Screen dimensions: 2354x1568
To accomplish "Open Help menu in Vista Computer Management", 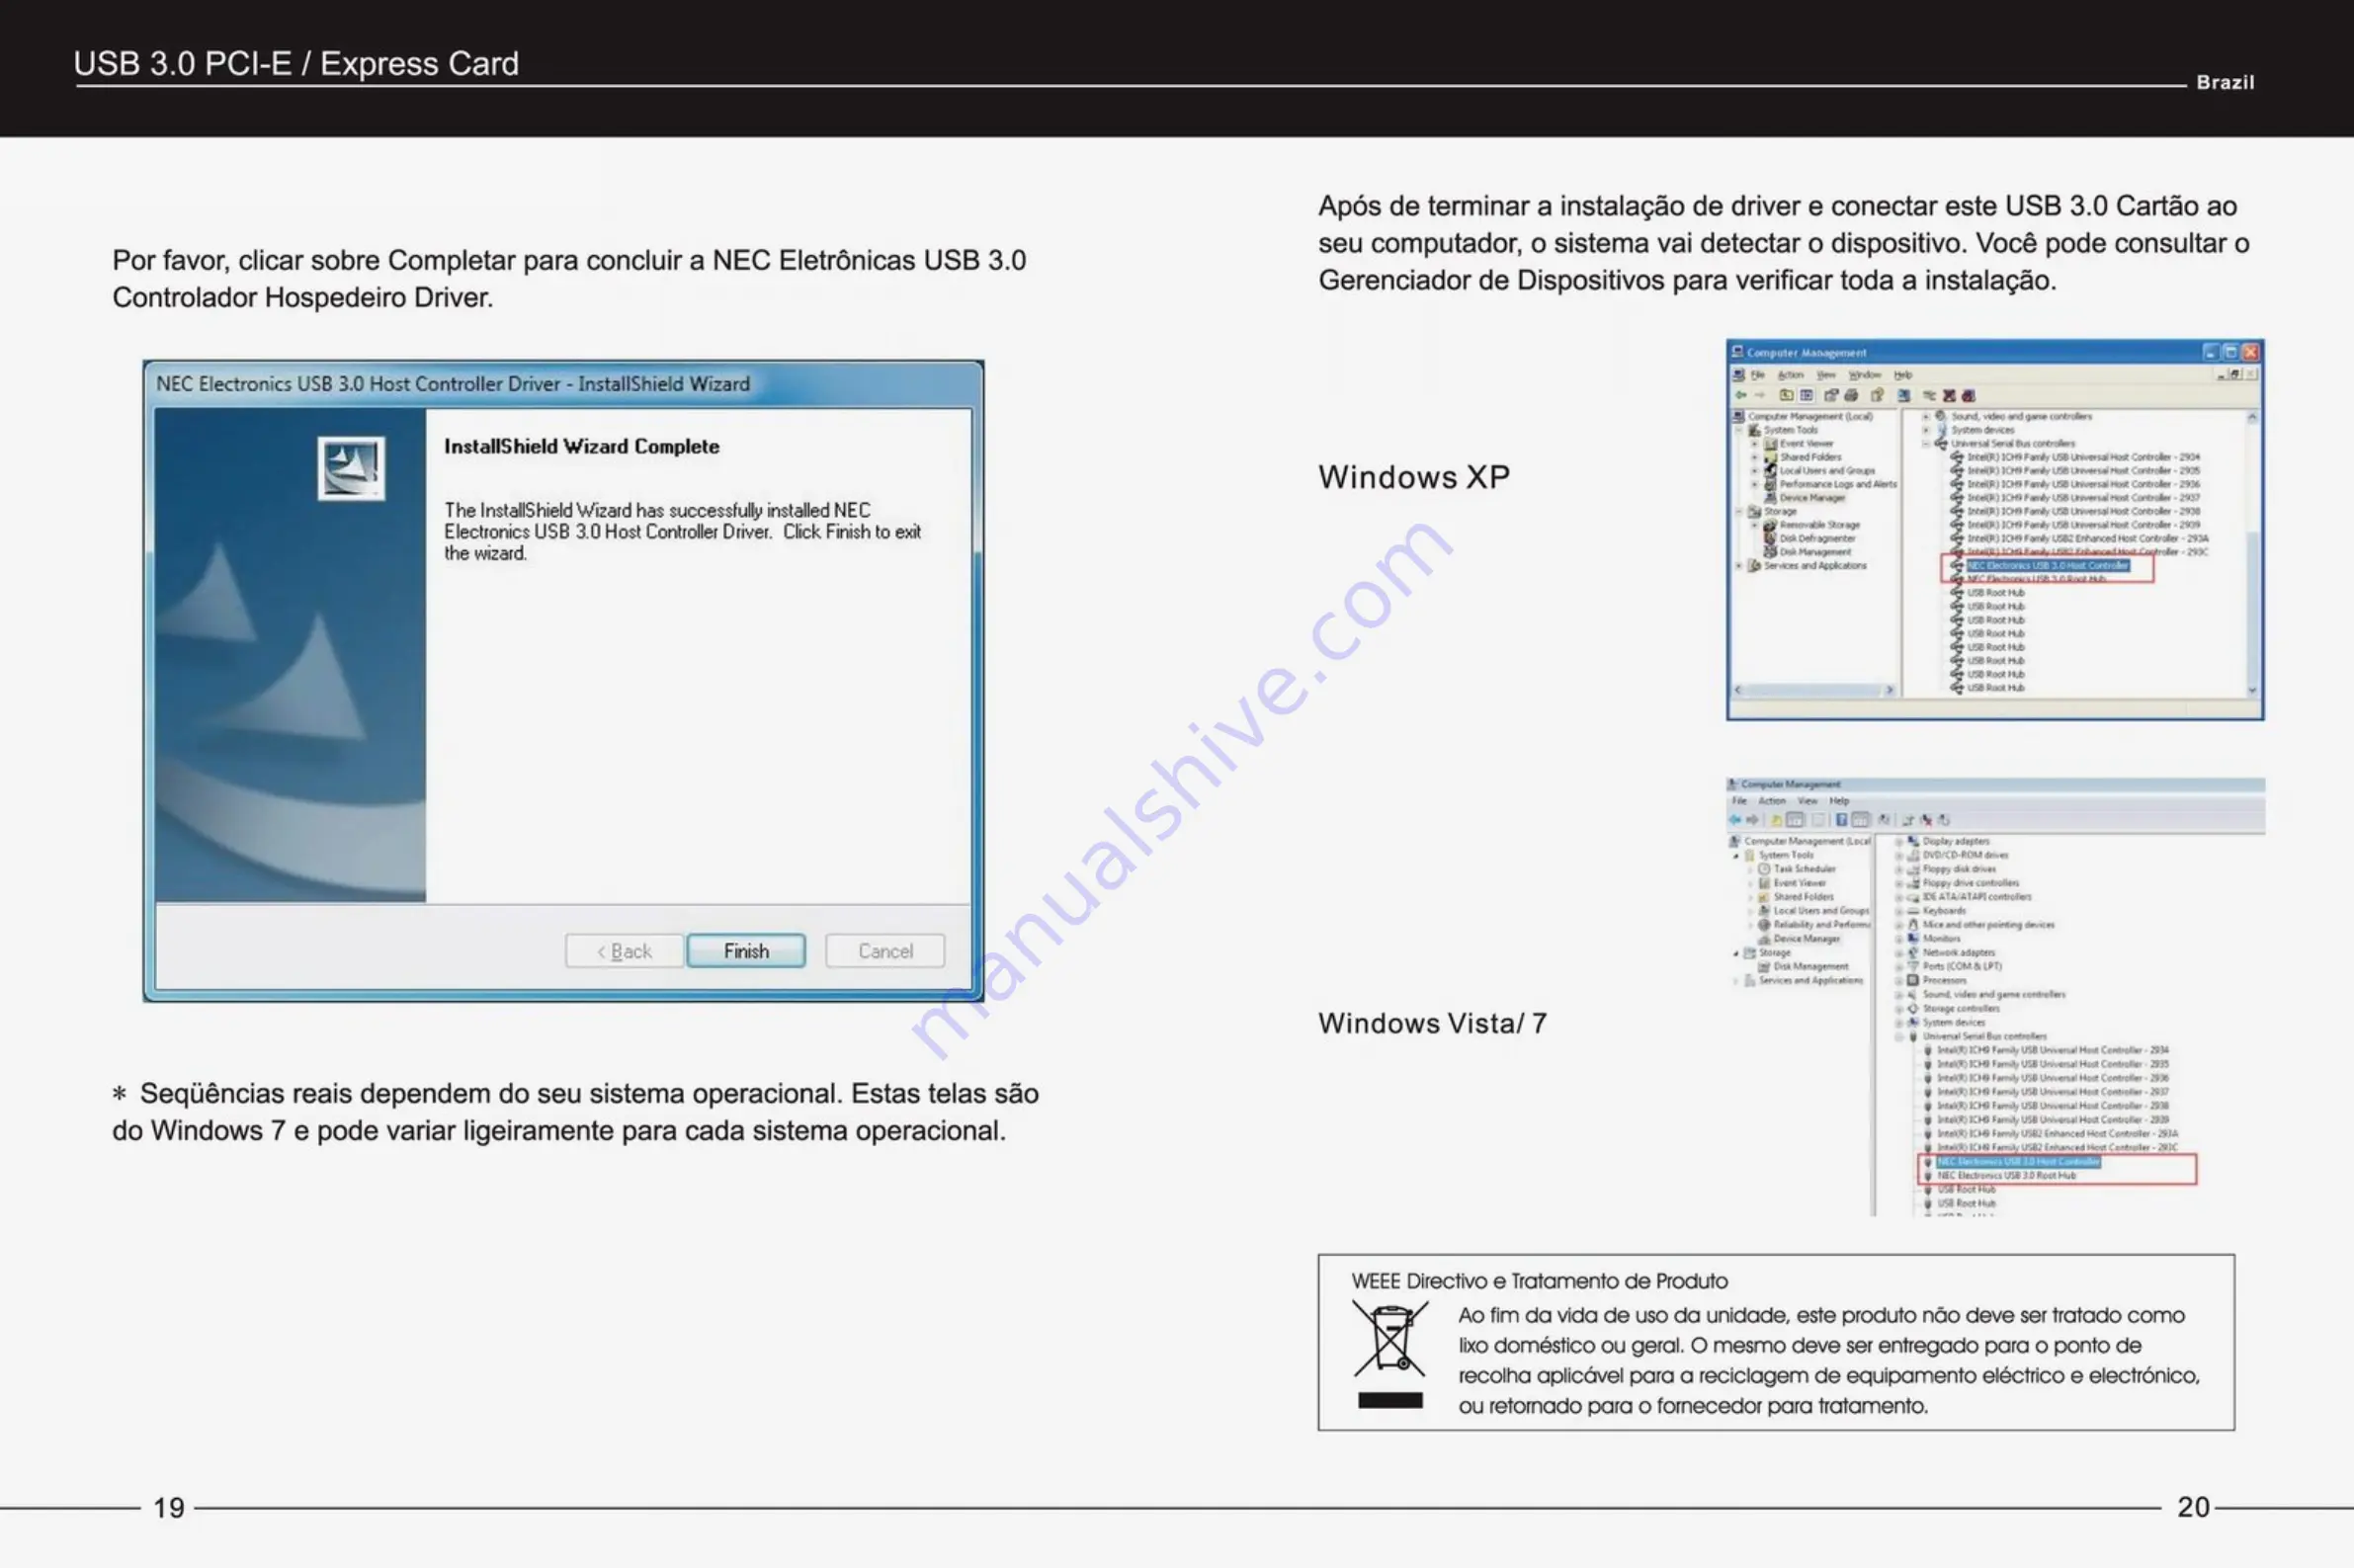I will pos(1840,801).
